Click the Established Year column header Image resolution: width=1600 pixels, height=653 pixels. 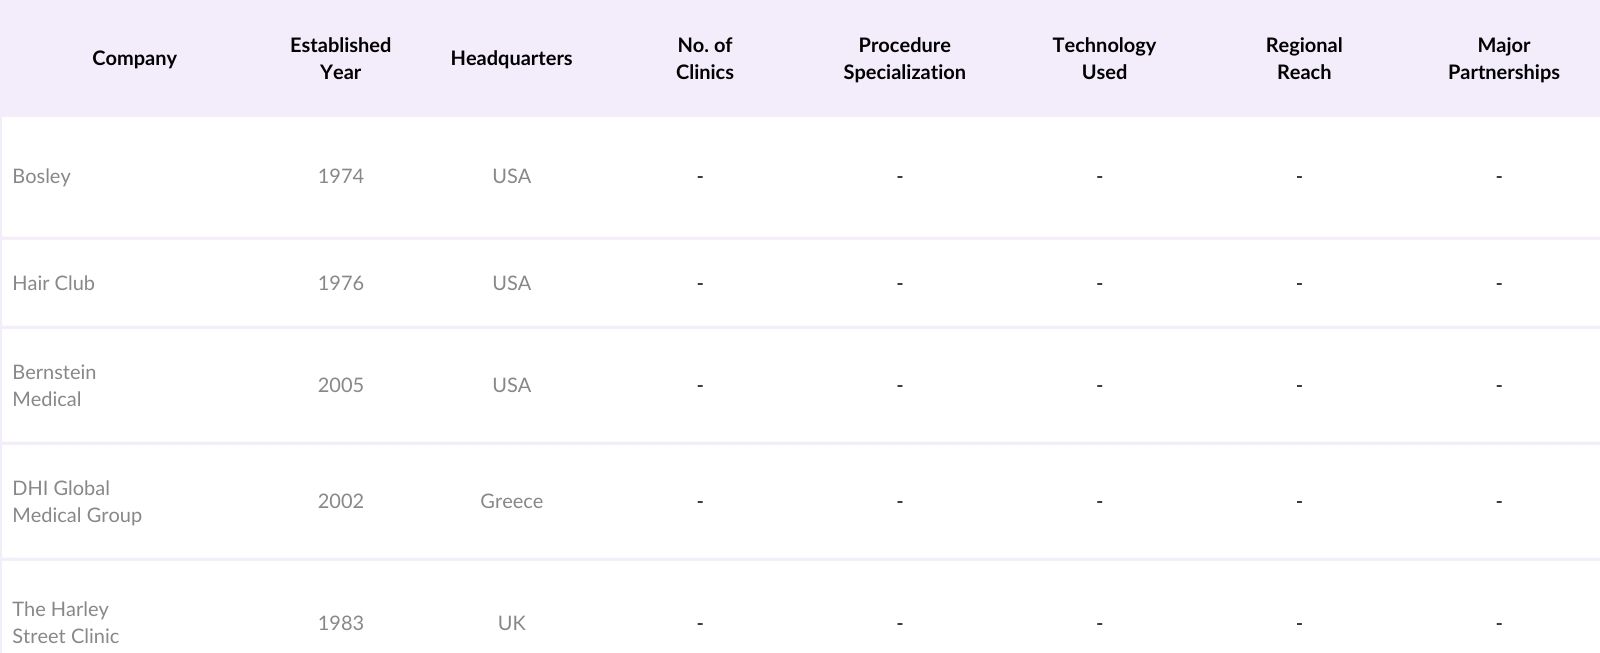[340, 58]
